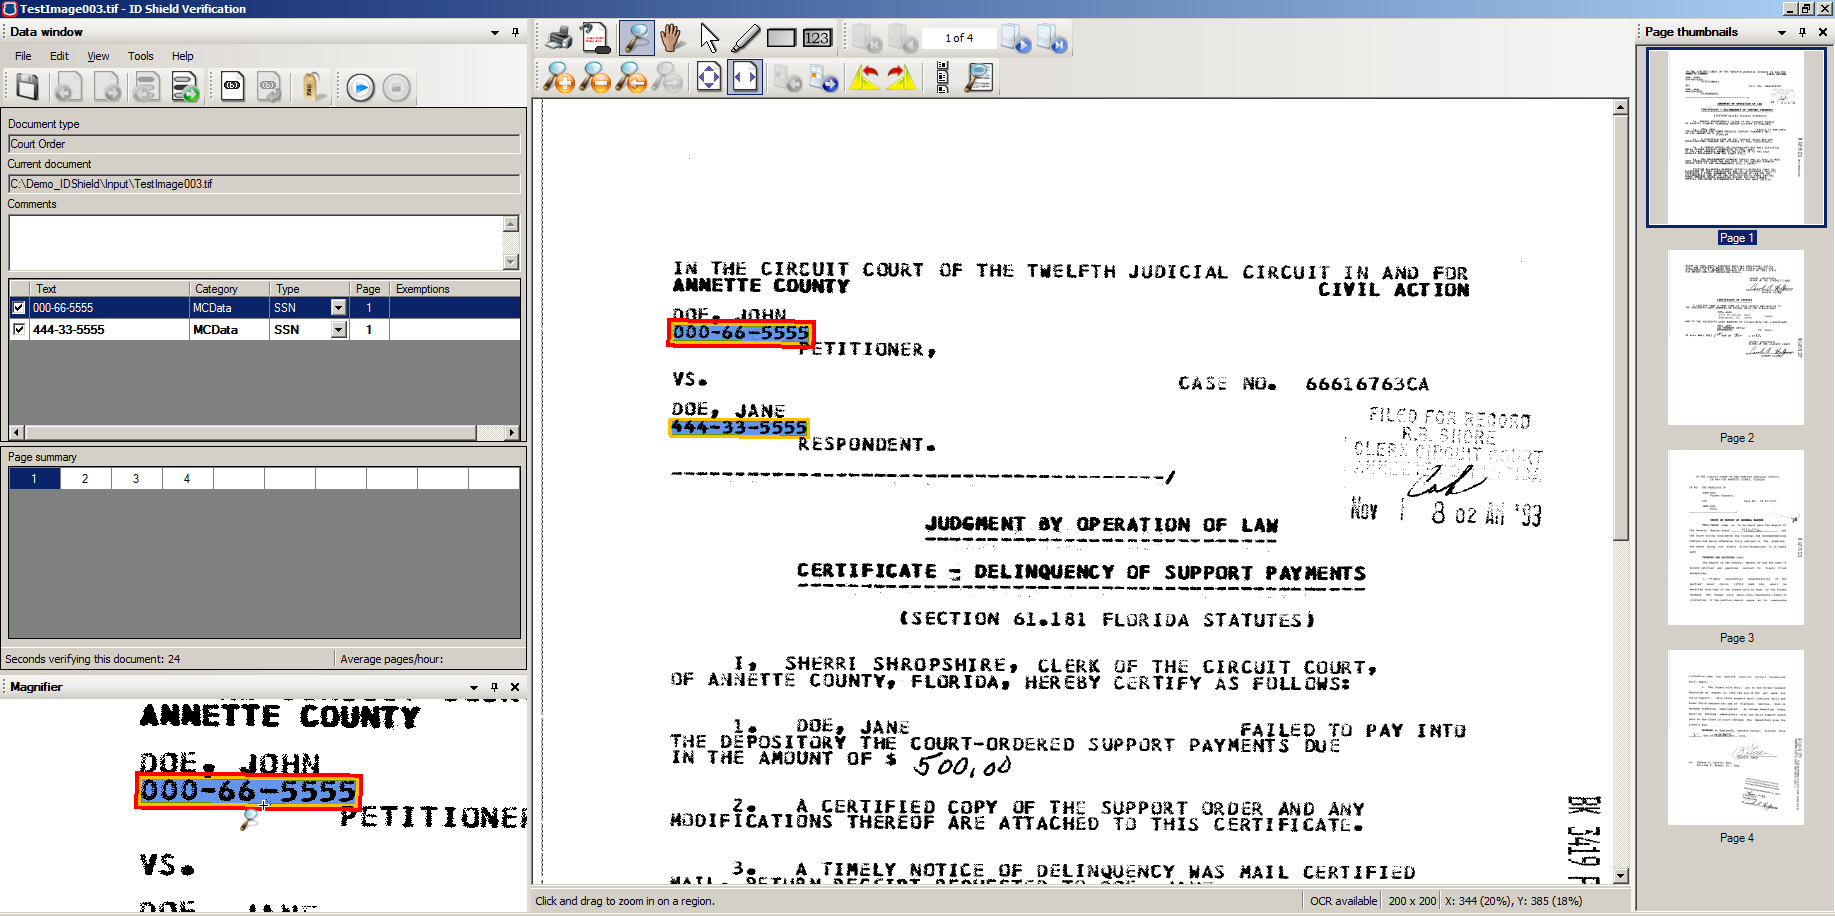The height and width of the screenshot is (916, 1835).
Task: Click the Save icon in the Data window
Action: click(x=26, y=87)
